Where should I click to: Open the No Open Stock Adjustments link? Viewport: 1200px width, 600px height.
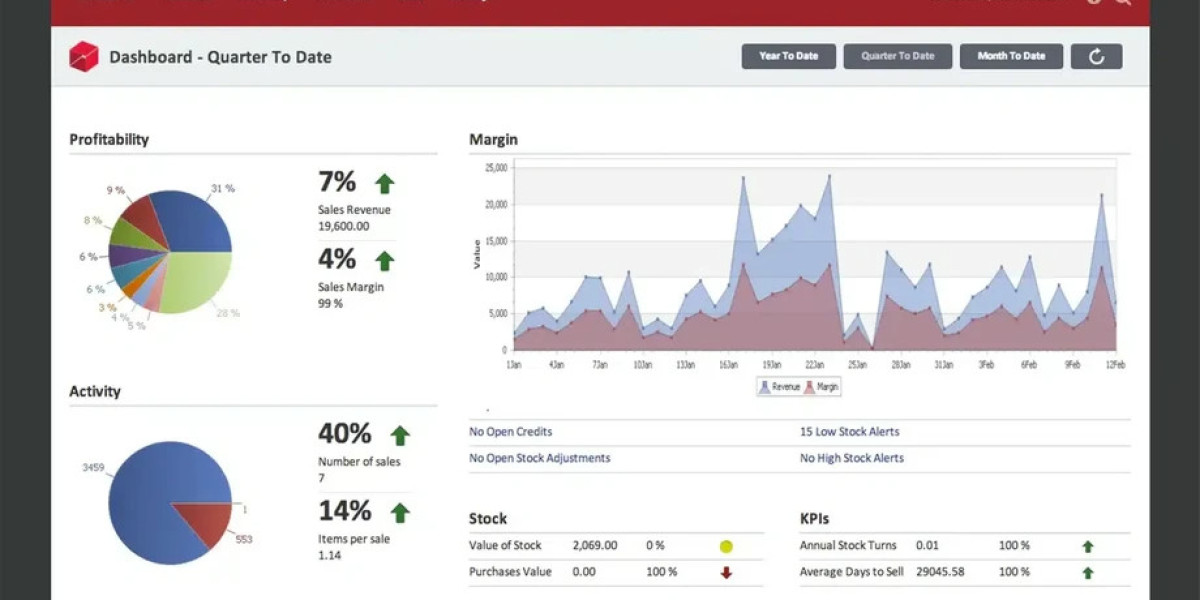click(x=540, y=458)
